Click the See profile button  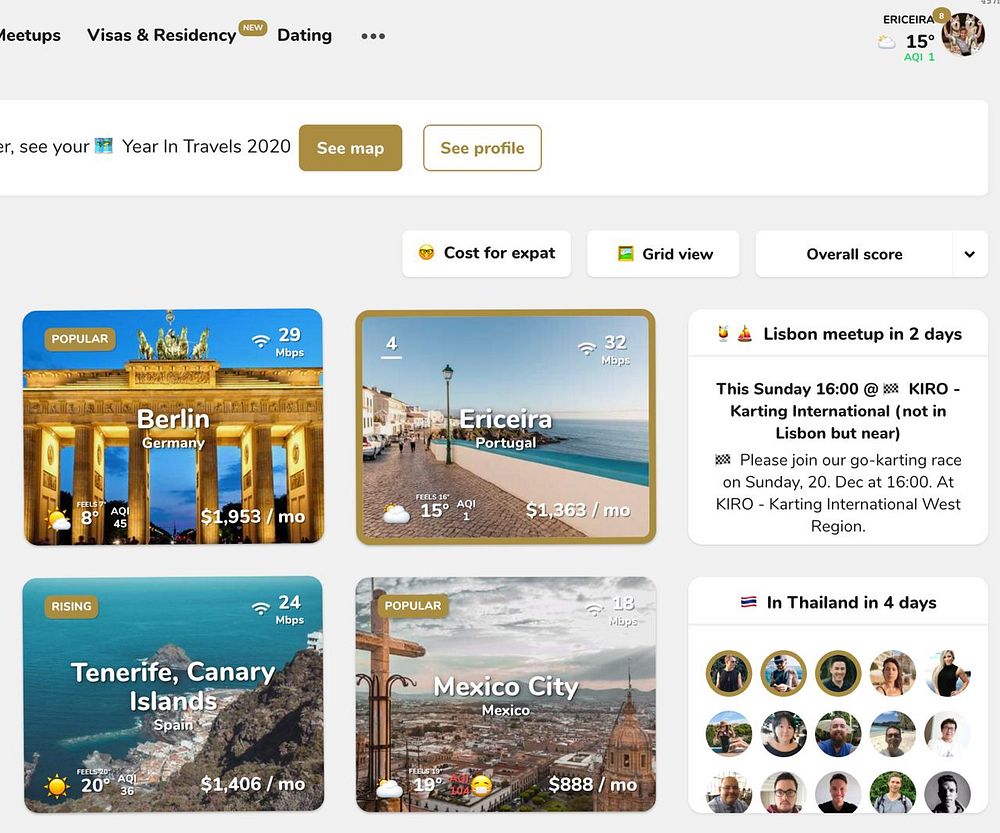point(482,148)
